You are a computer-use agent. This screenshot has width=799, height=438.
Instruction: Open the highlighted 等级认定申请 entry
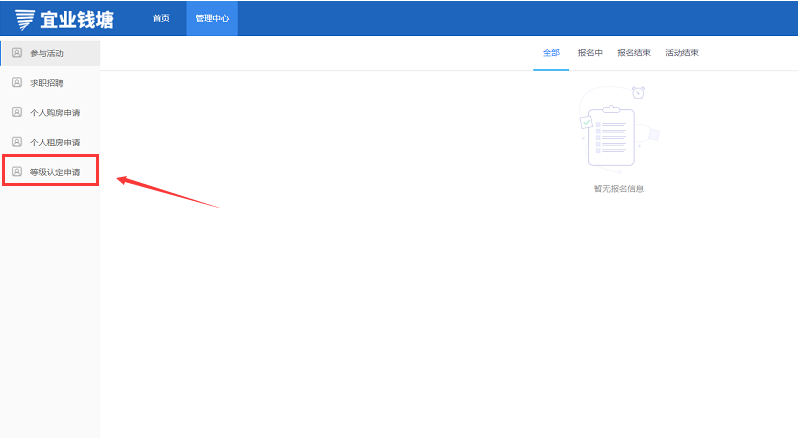55,173
